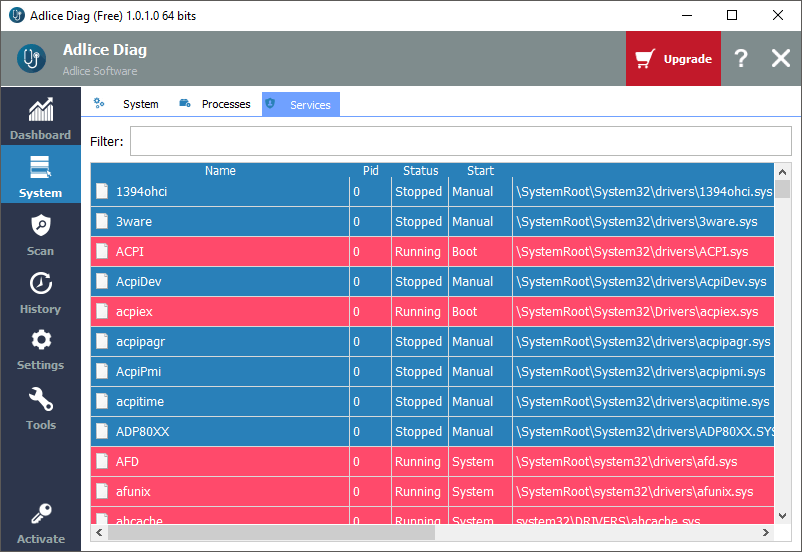Select the Services tab
This screenshot has width=802, height=552.
(301, 104)
